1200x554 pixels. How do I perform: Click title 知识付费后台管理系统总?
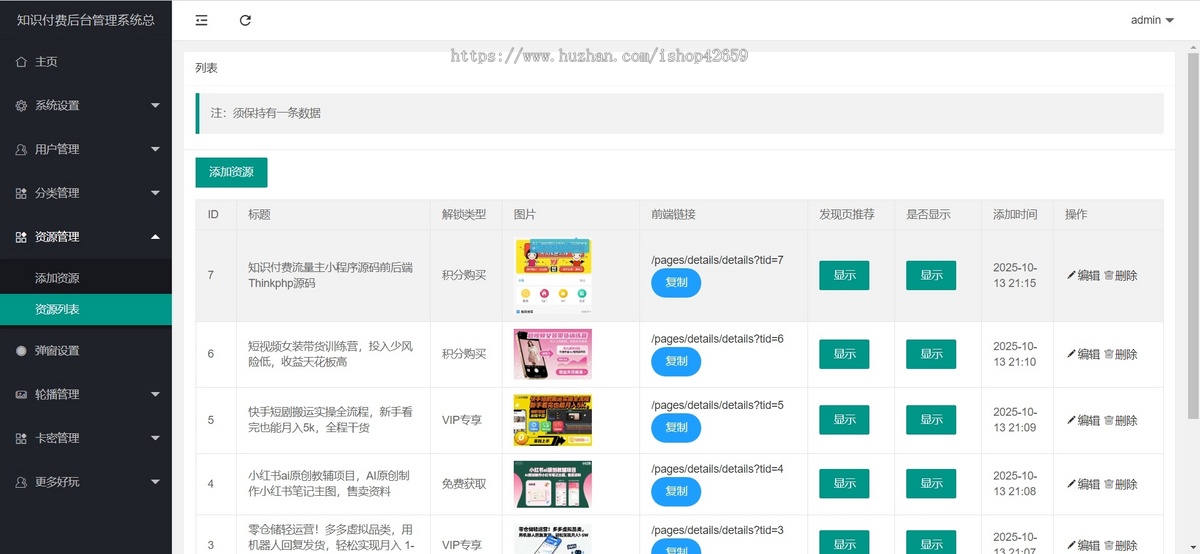(86, 20)
